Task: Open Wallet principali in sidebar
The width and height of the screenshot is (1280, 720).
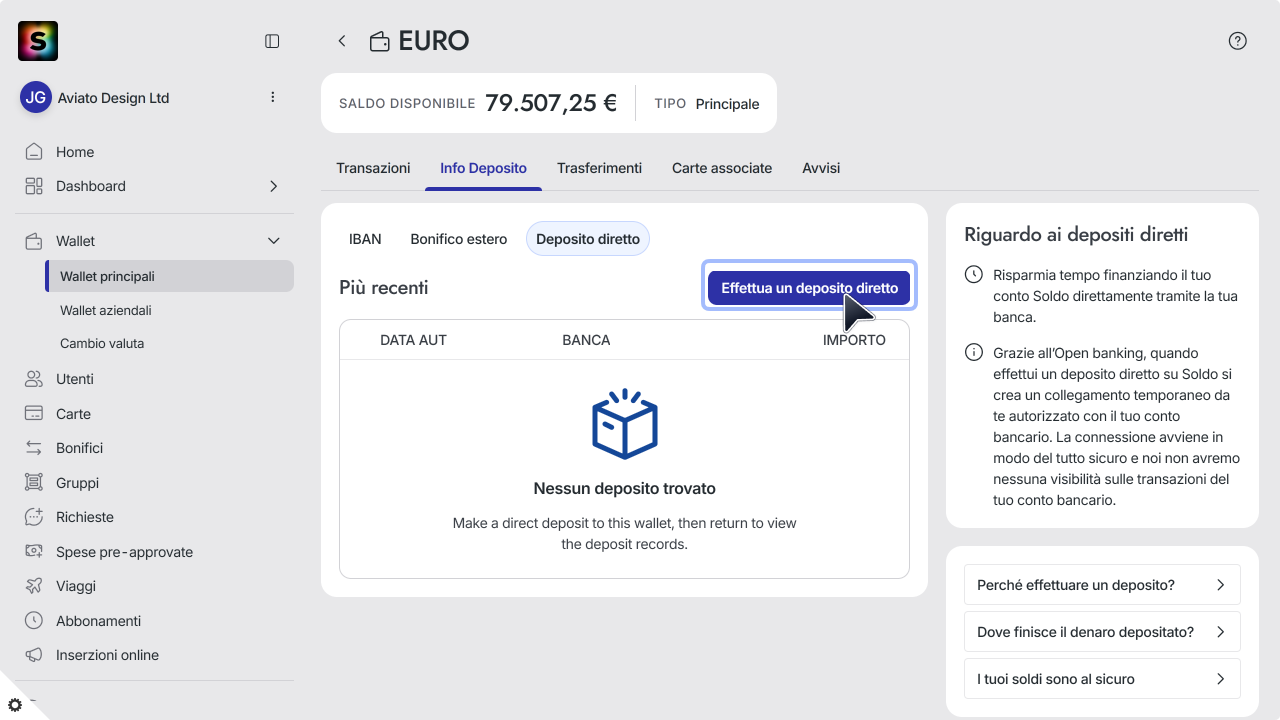Action: point(169,276)
